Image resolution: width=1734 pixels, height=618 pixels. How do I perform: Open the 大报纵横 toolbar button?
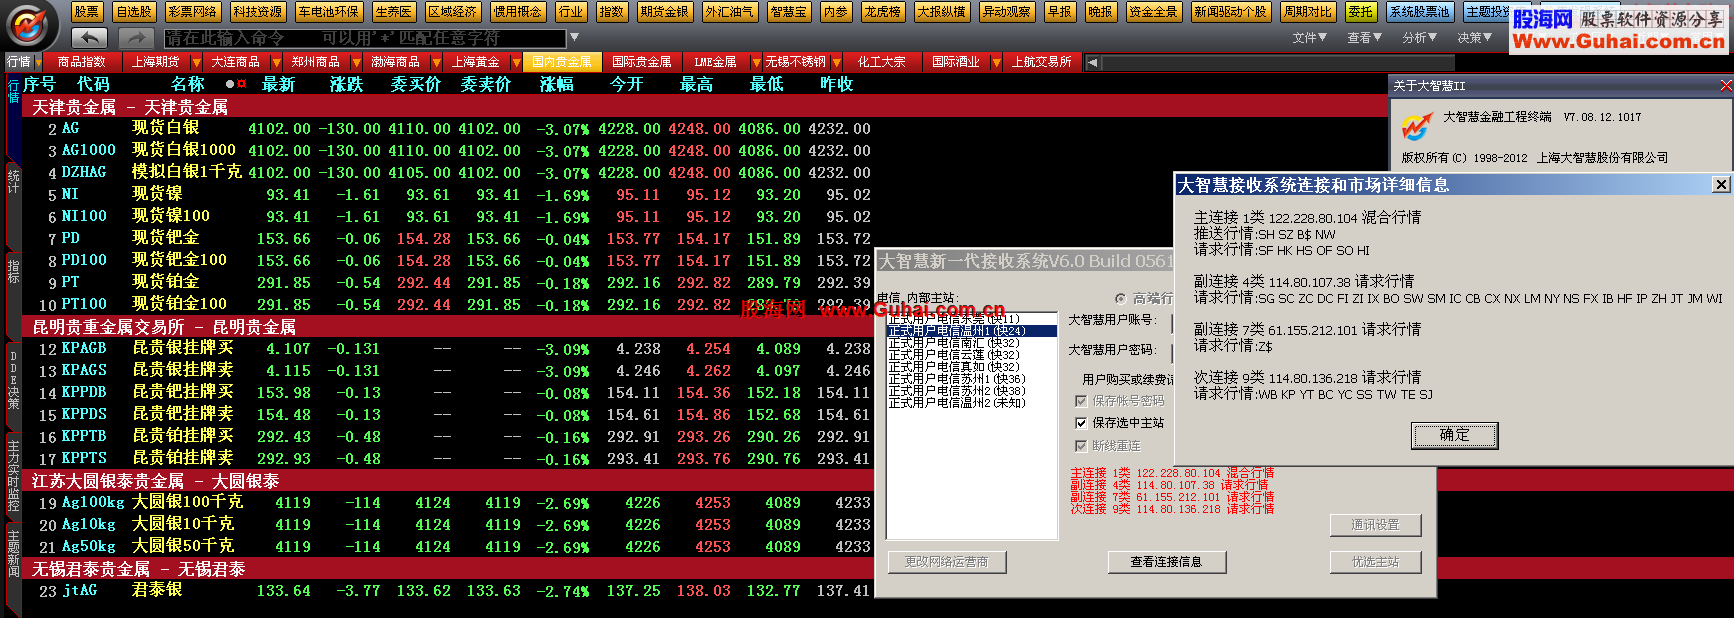[x=942, y=12]
